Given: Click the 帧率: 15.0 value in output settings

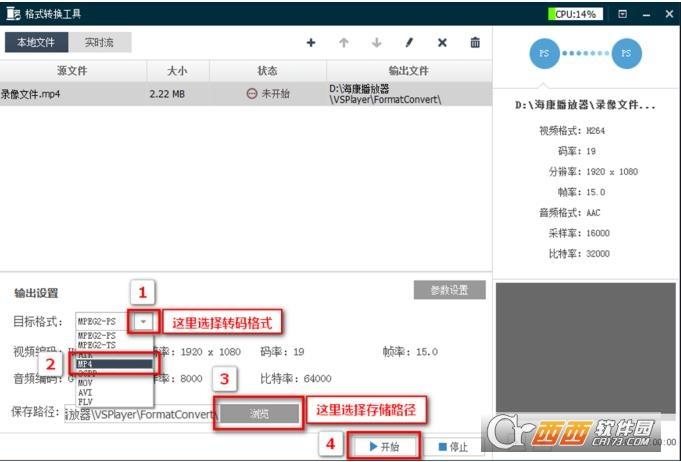Looking at the screenshot, I should pyautogui.click(x=410, y=352).
